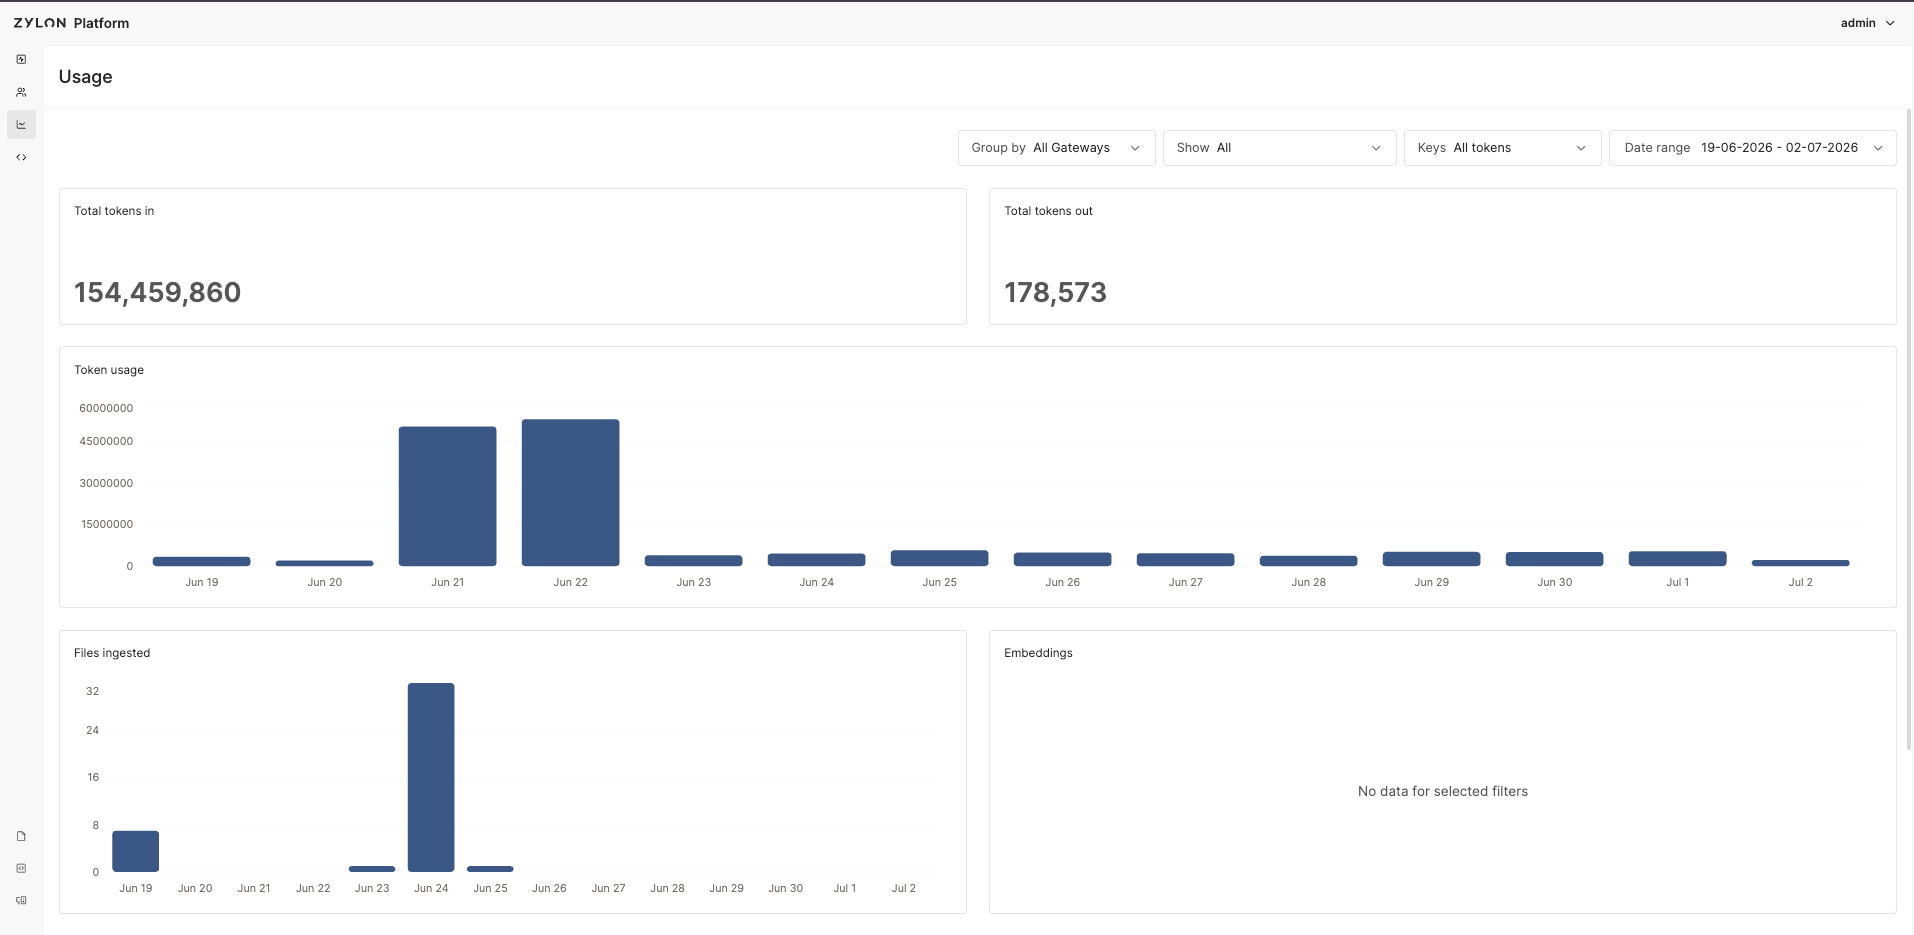The width and height of the screenshot is (1914, 935).
Task: Click the ZYLON Platform logo
Action: tap(71, 23)
